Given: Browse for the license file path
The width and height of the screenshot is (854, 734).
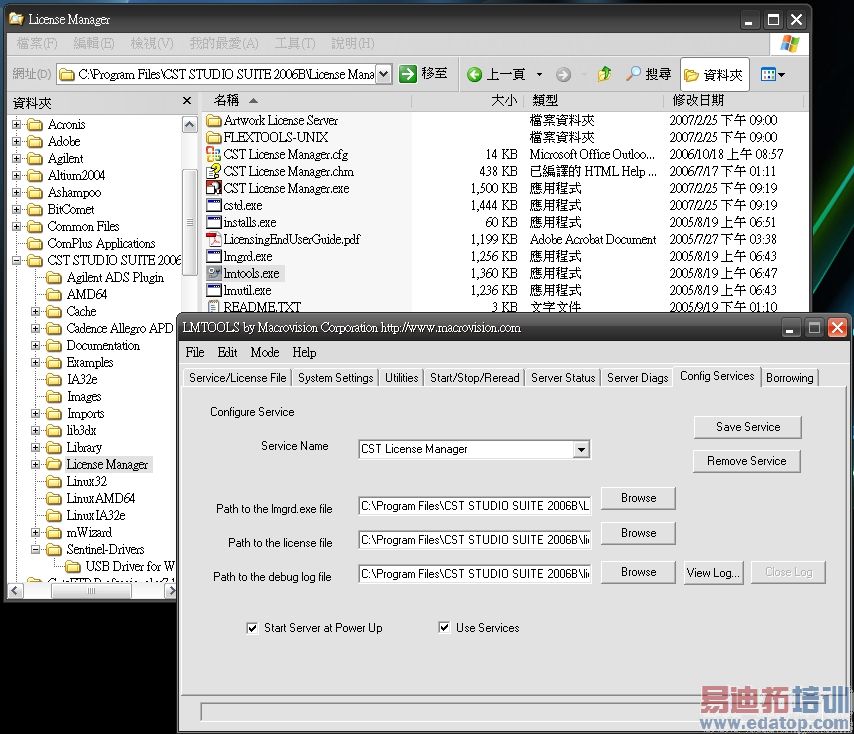Looking at the screenshot, I should pyautogui.click(x=638, y=533).
